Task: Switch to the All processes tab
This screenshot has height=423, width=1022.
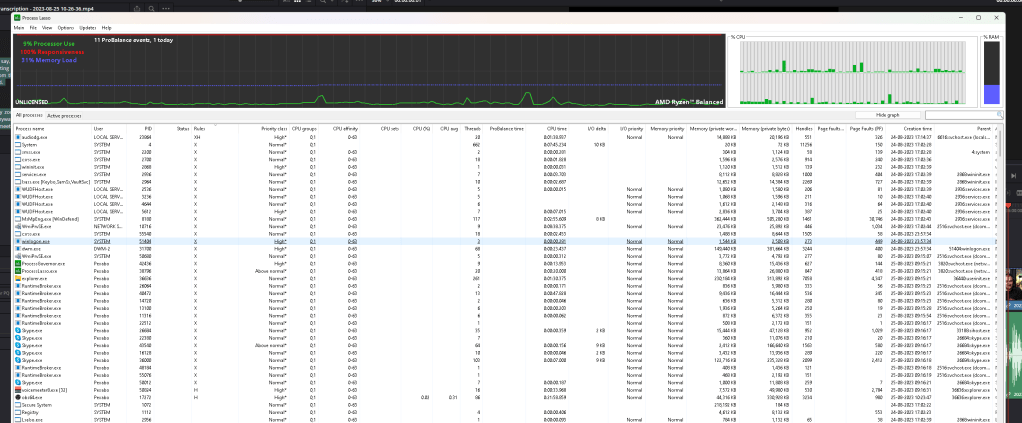Action: [x=29, y=115]
